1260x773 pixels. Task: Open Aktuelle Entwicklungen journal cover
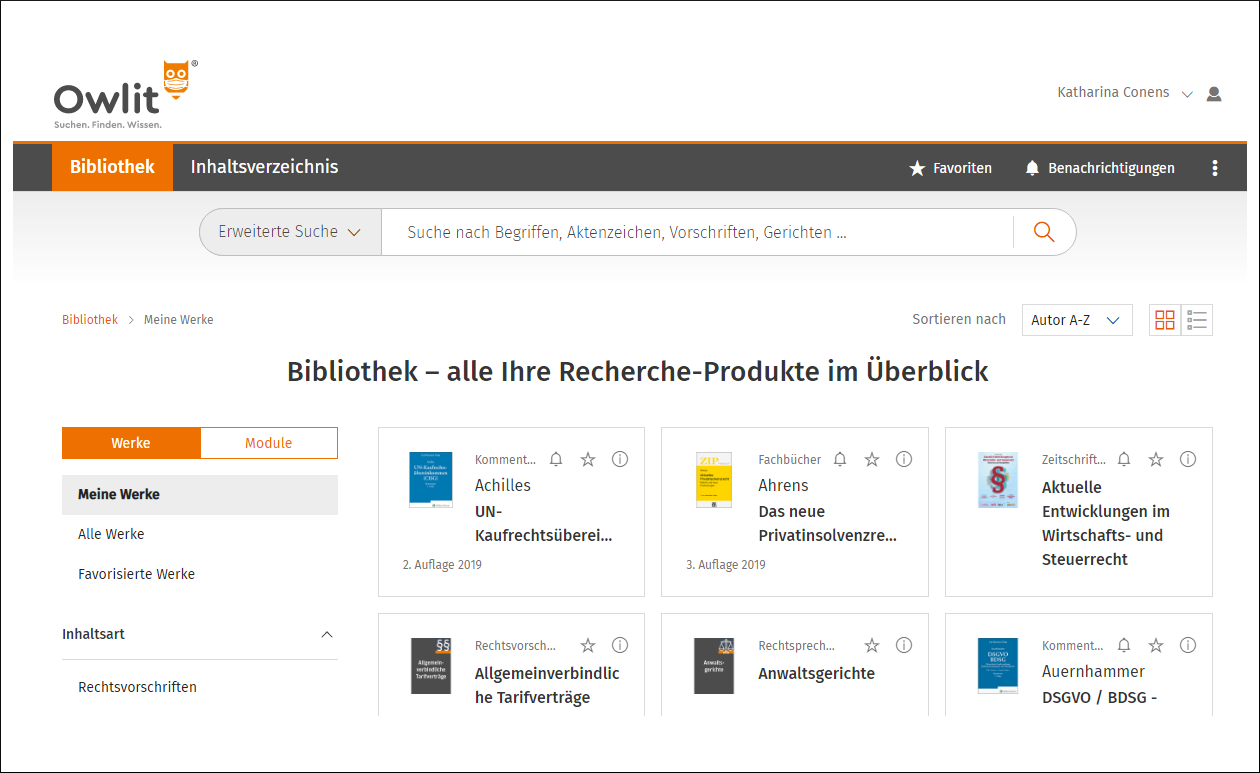click(x=998, y=480)
